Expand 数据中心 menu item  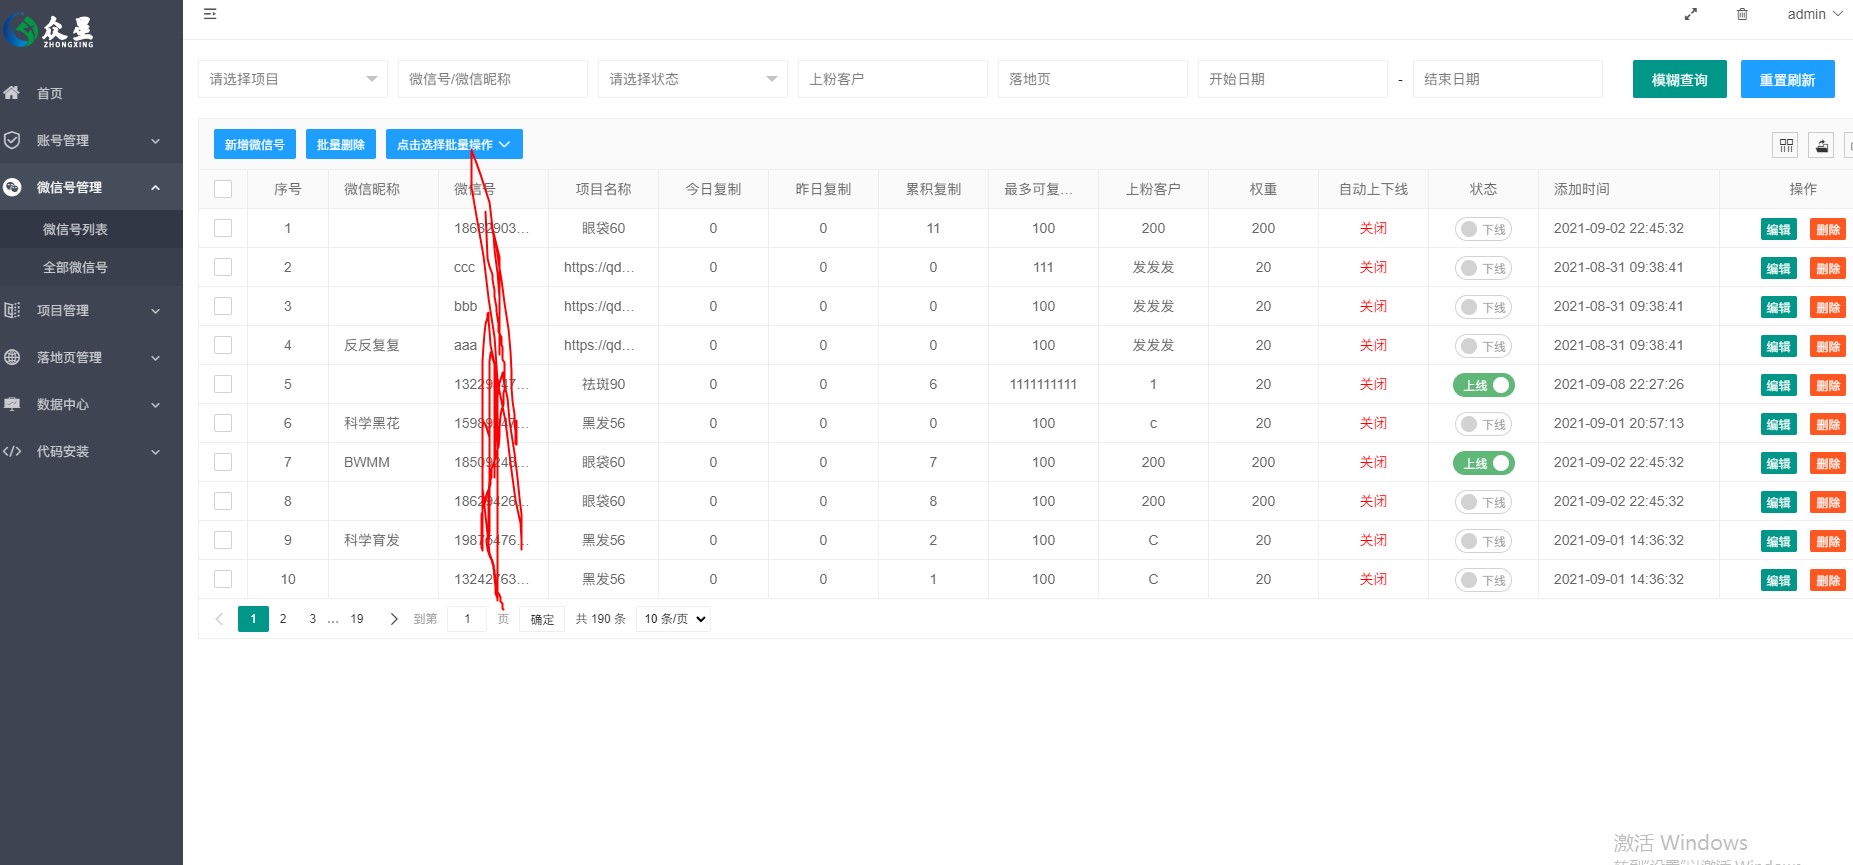pyautogui.click(x=91, y=404)
